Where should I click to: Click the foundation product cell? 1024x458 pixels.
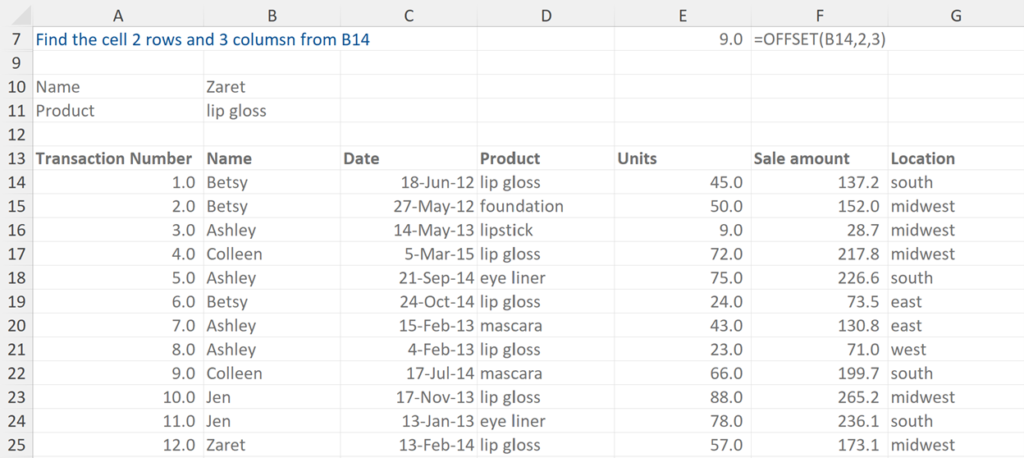click(545, 206)
